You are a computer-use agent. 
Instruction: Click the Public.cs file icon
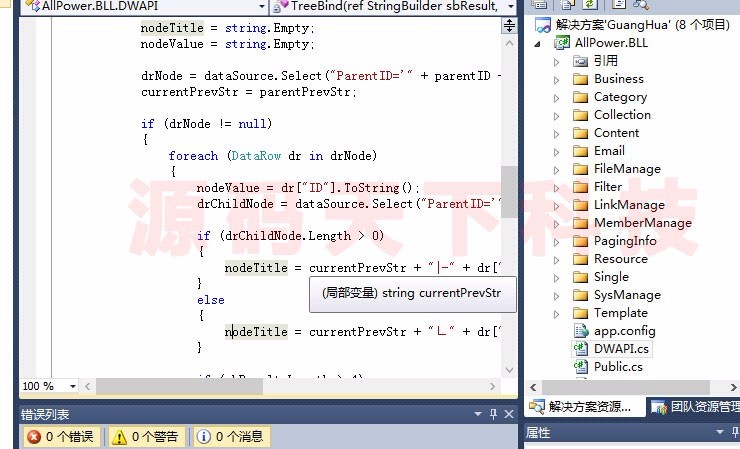(580, 367)
